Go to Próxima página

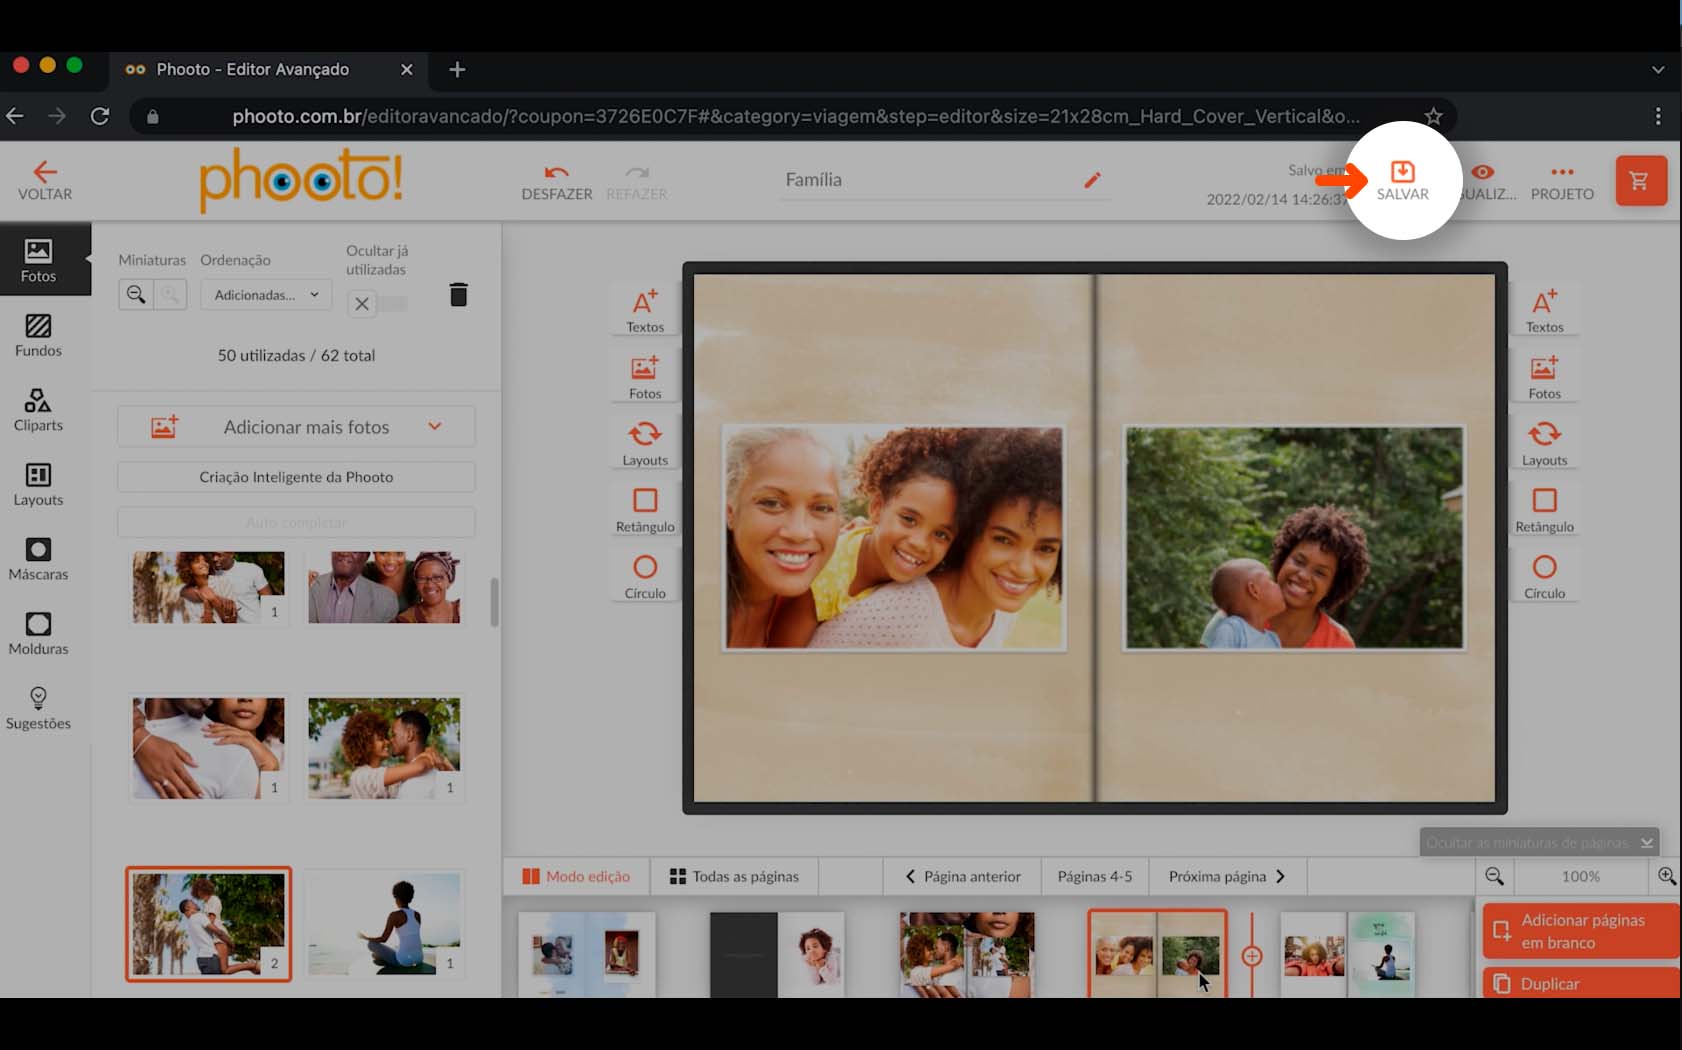coord(1226,876)
